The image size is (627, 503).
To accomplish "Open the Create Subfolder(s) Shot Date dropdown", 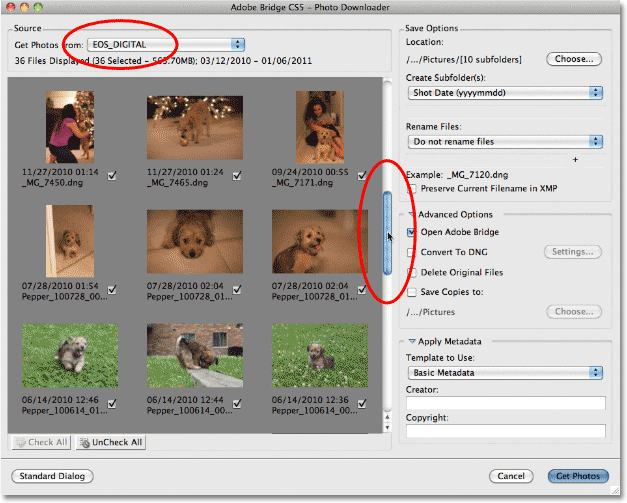I will tap(505, 93).
